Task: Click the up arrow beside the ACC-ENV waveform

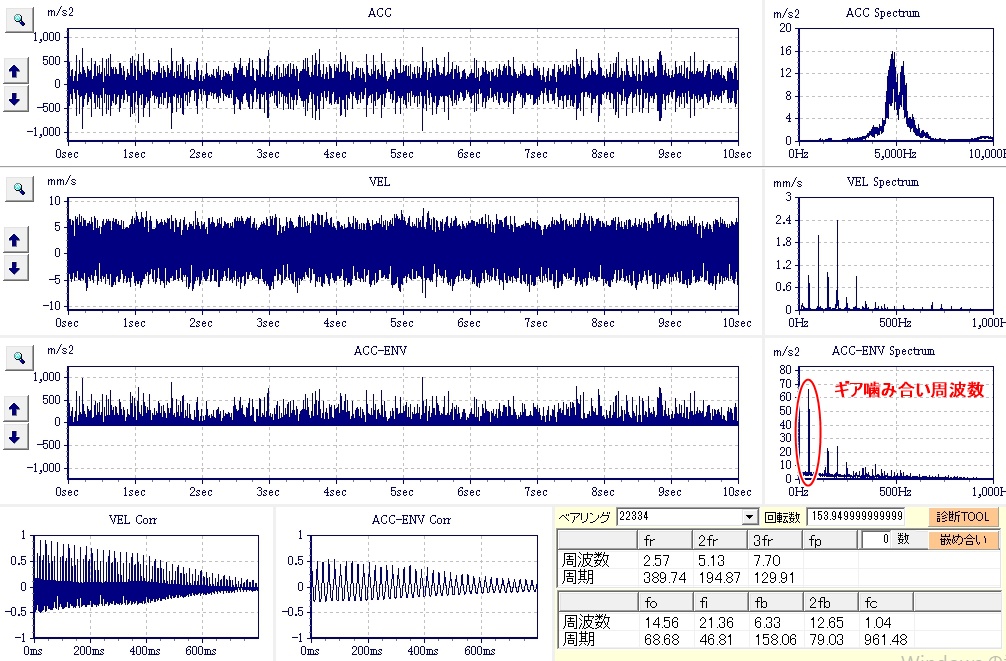Action: (15, 409)
